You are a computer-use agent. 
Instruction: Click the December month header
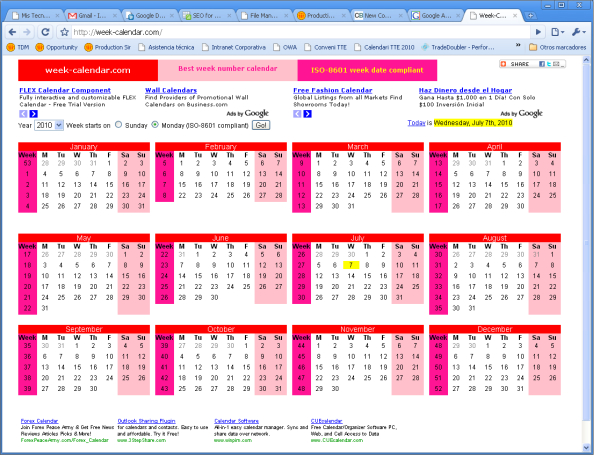[x=495, y=330]
